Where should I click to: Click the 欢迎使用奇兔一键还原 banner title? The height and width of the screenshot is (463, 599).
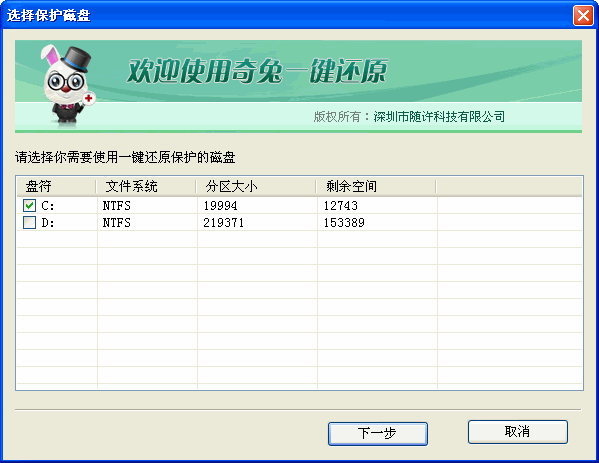tap(257, 71)
